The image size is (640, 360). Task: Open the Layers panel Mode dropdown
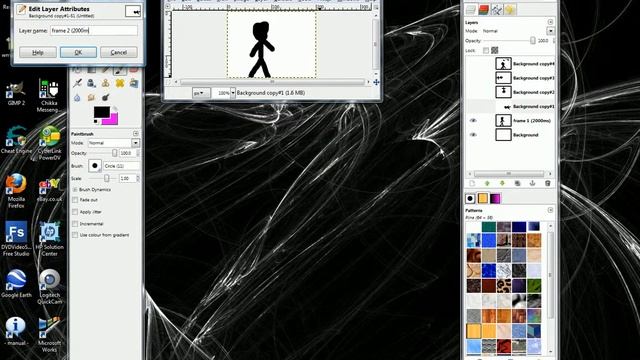(551, 31)
